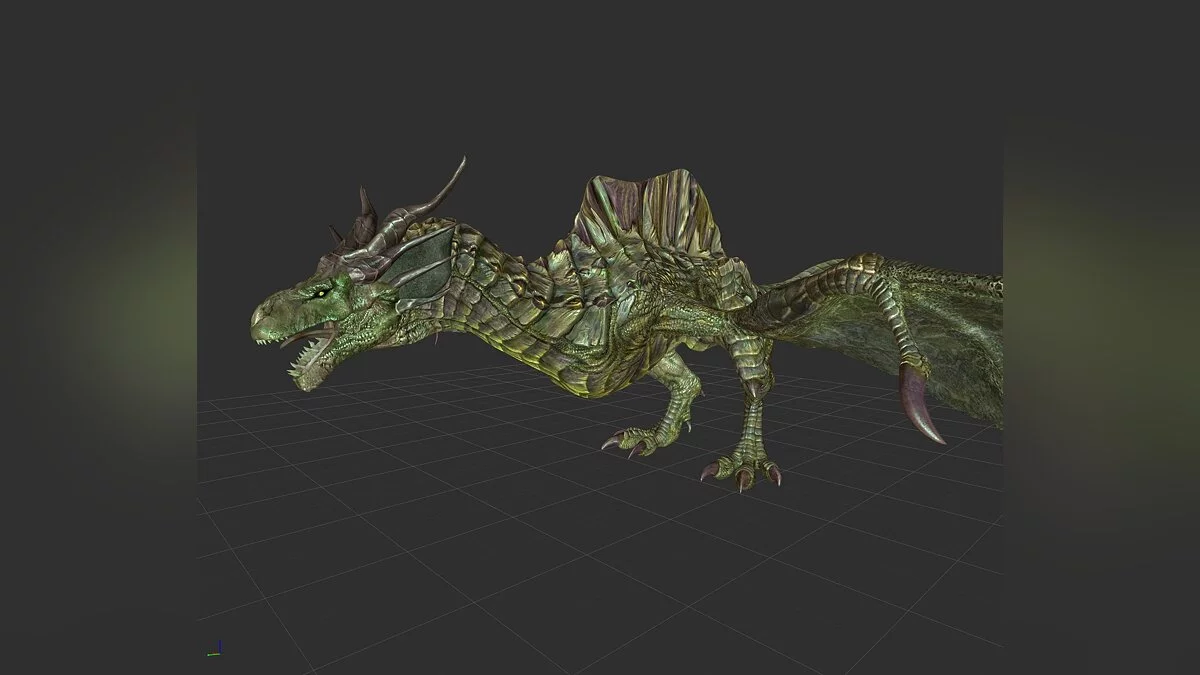Image resolution: width=1200 pixels, height=675 pixels.
Task: Select the dragon's lower jaw
Action: 320,370
